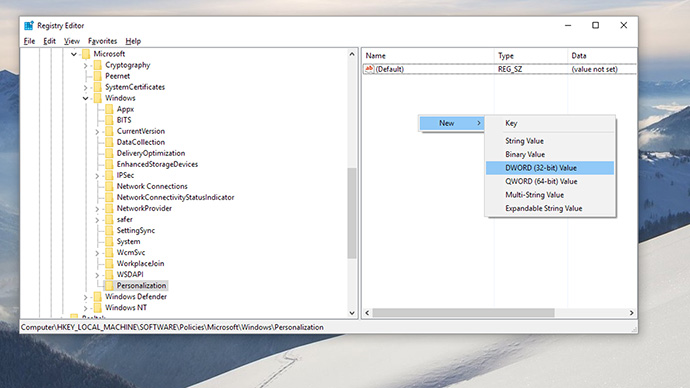Screen dimensions: 690x388
Task: Expand the WcmSvc key
Action: click(x=97, y=253)
